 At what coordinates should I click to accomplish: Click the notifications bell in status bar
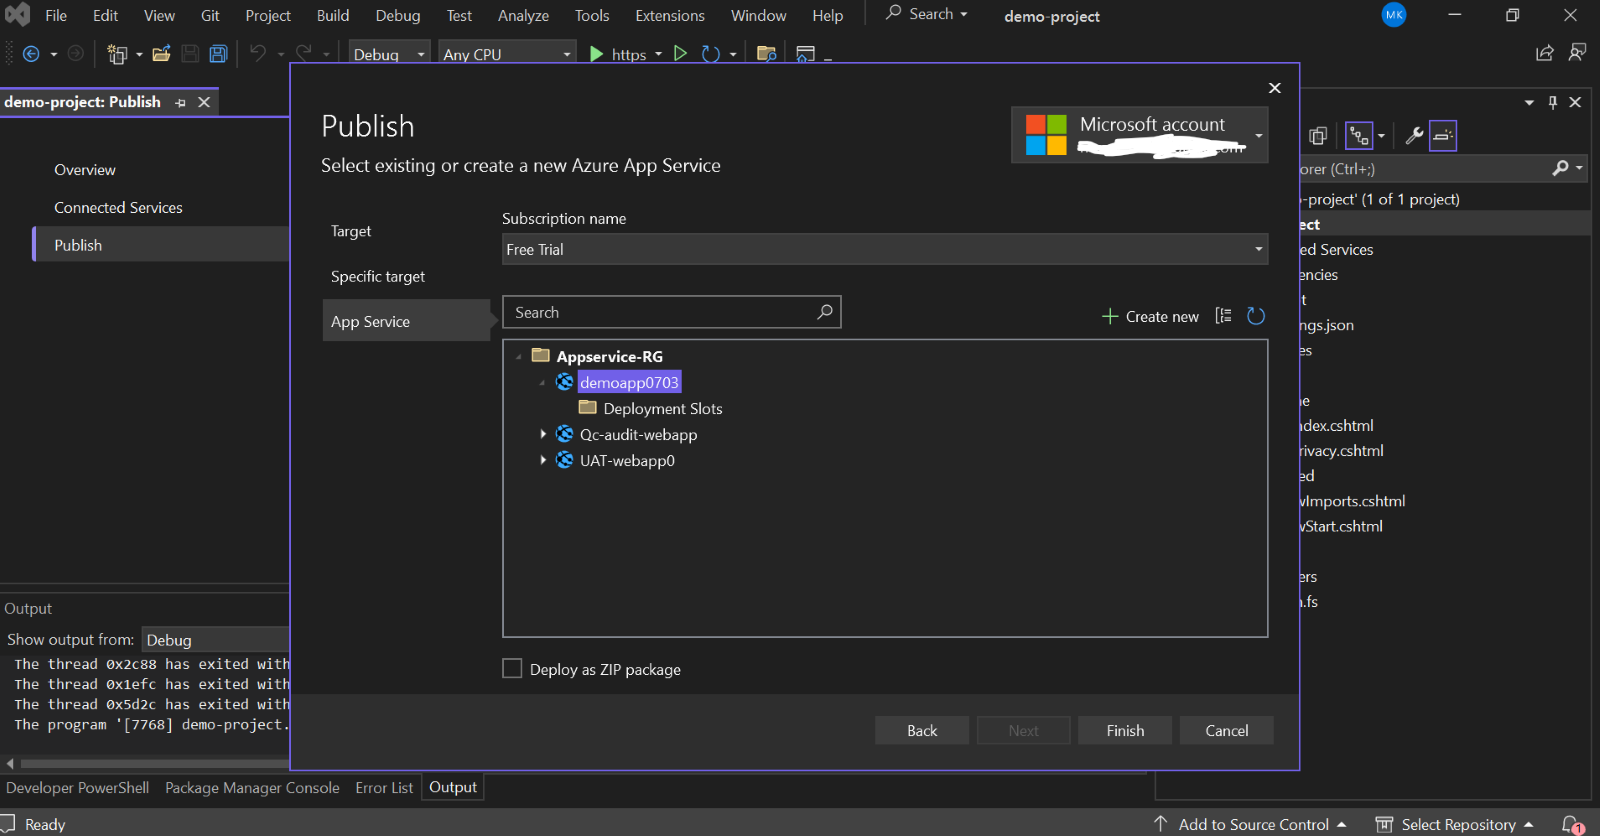(1572, 825)
